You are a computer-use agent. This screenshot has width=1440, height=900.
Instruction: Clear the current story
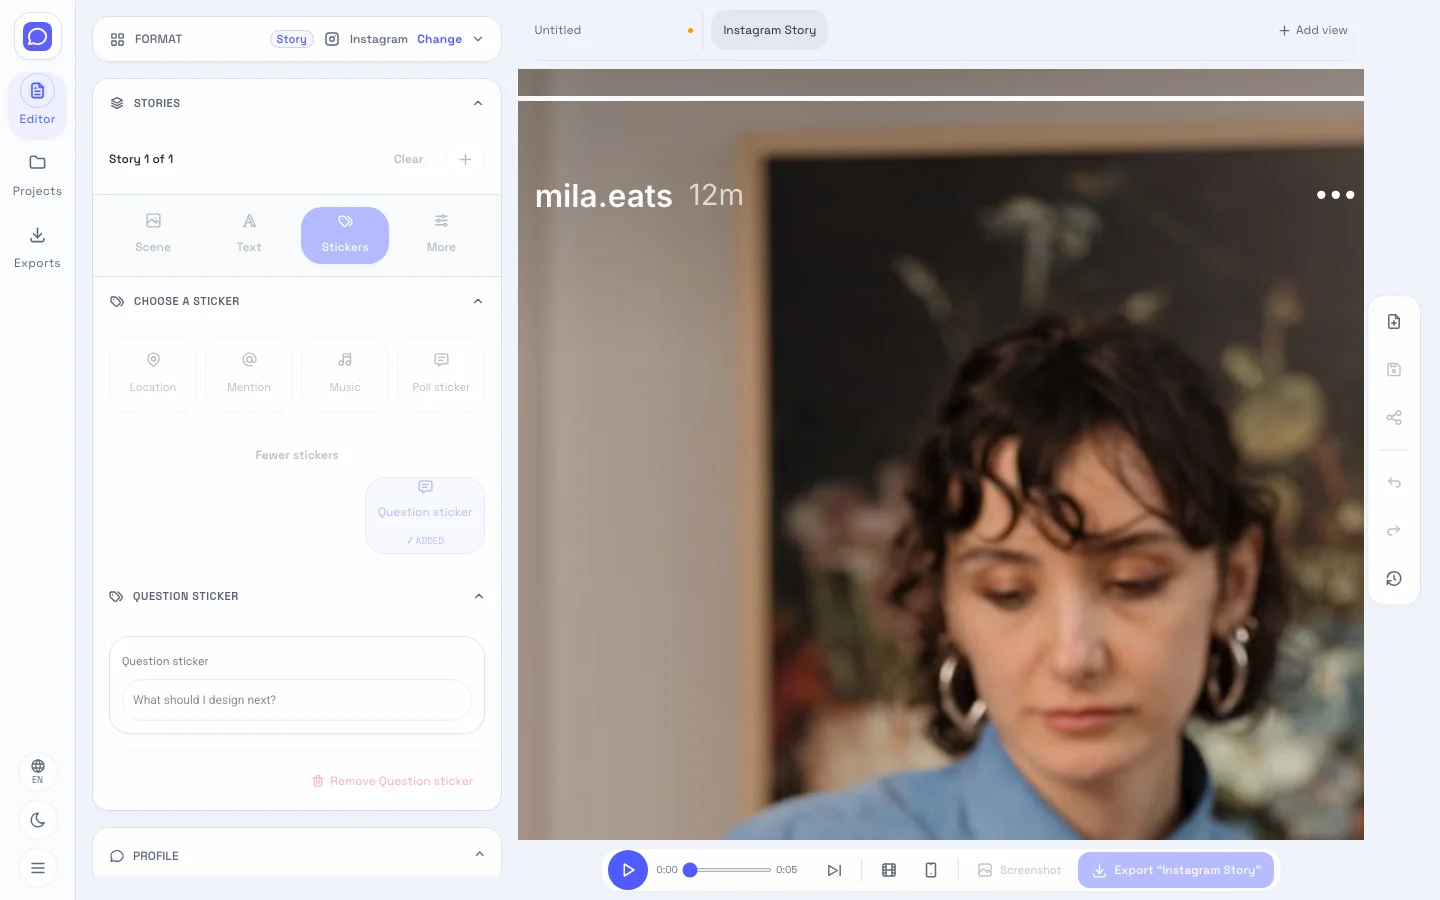pos(408,159)
